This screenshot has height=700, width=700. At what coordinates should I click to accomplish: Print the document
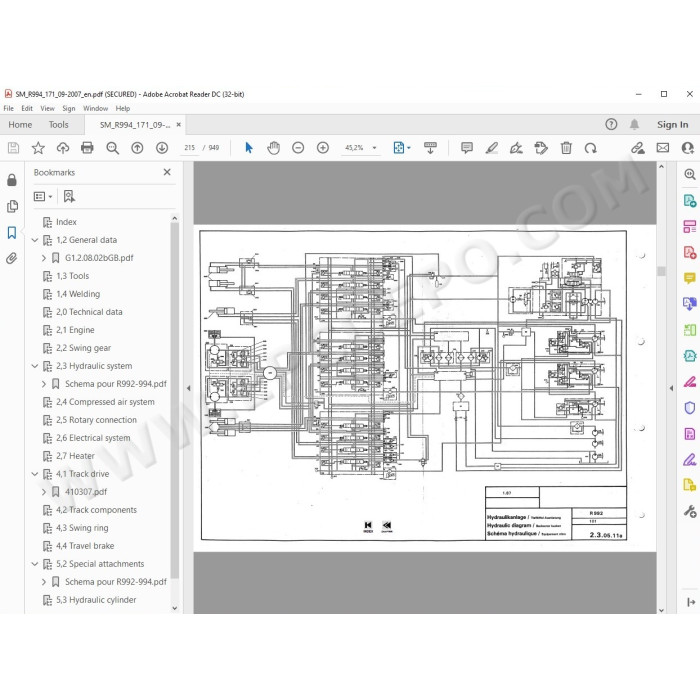coord(87,148)
